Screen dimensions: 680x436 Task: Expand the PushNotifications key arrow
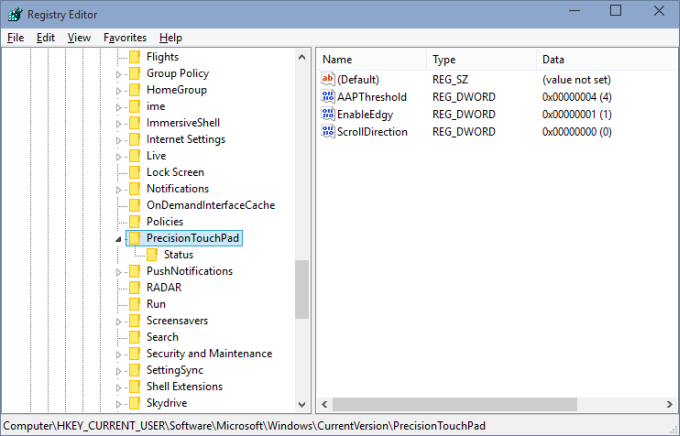(x=119, y=271)
